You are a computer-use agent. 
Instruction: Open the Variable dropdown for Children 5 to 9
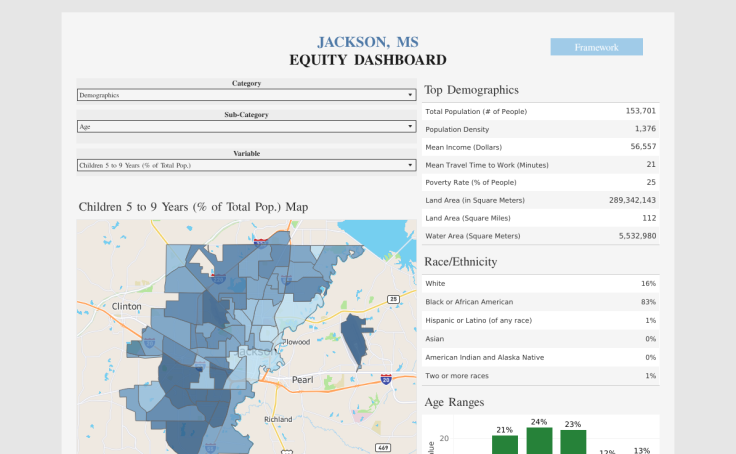pos(246,165)
